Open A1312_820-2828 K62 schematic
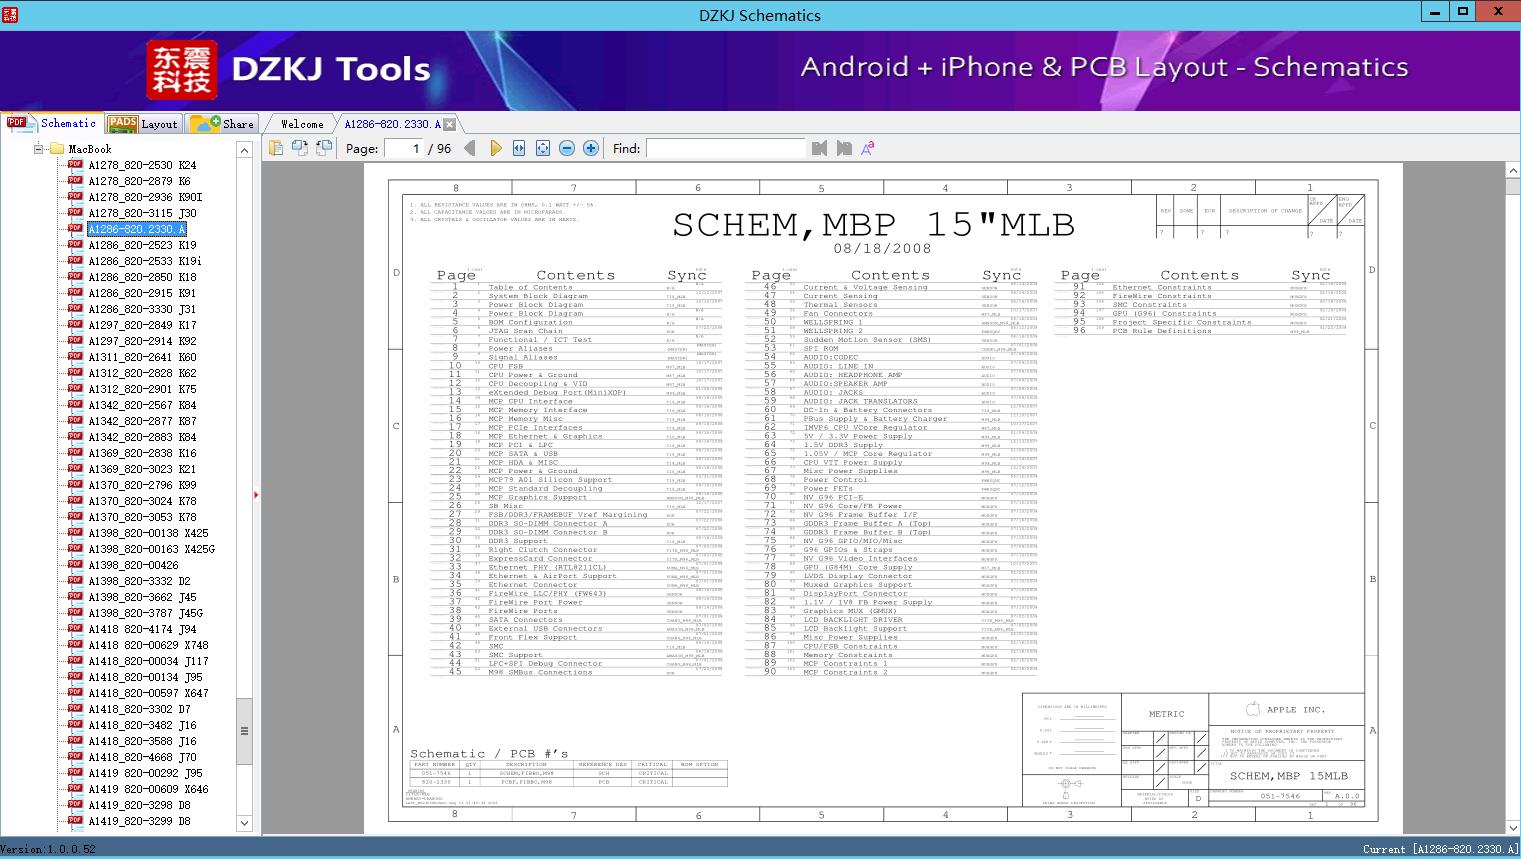1521x859 pixels. pyautogui.click(x=142, y=373)
